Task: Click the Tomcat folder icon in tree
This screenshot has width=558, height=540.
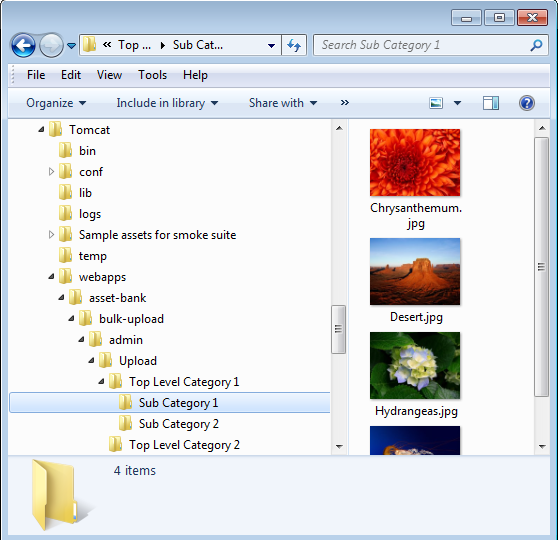Action: (56, 130)
